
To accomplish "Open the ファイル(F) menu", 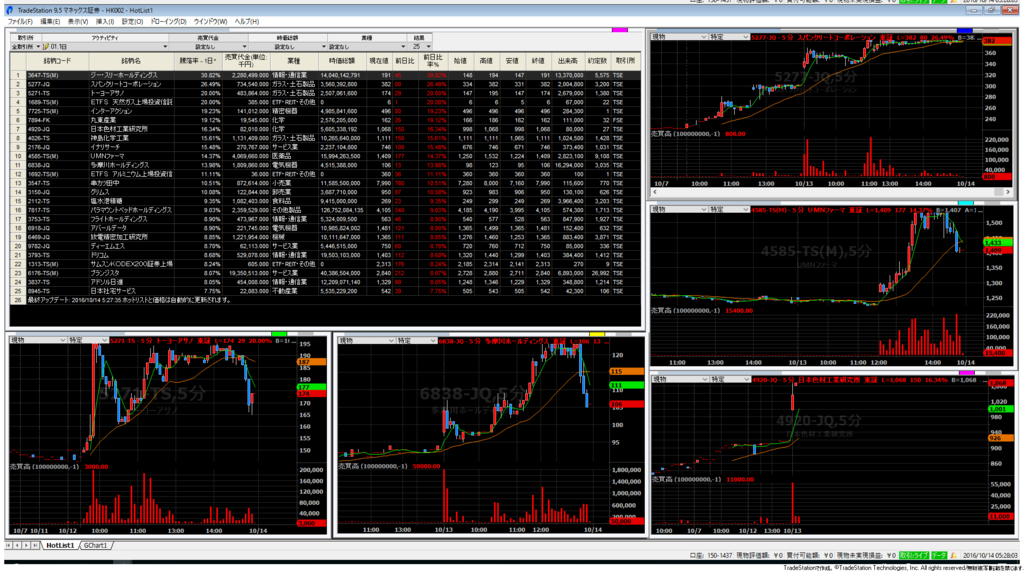I will coord(20,22).
